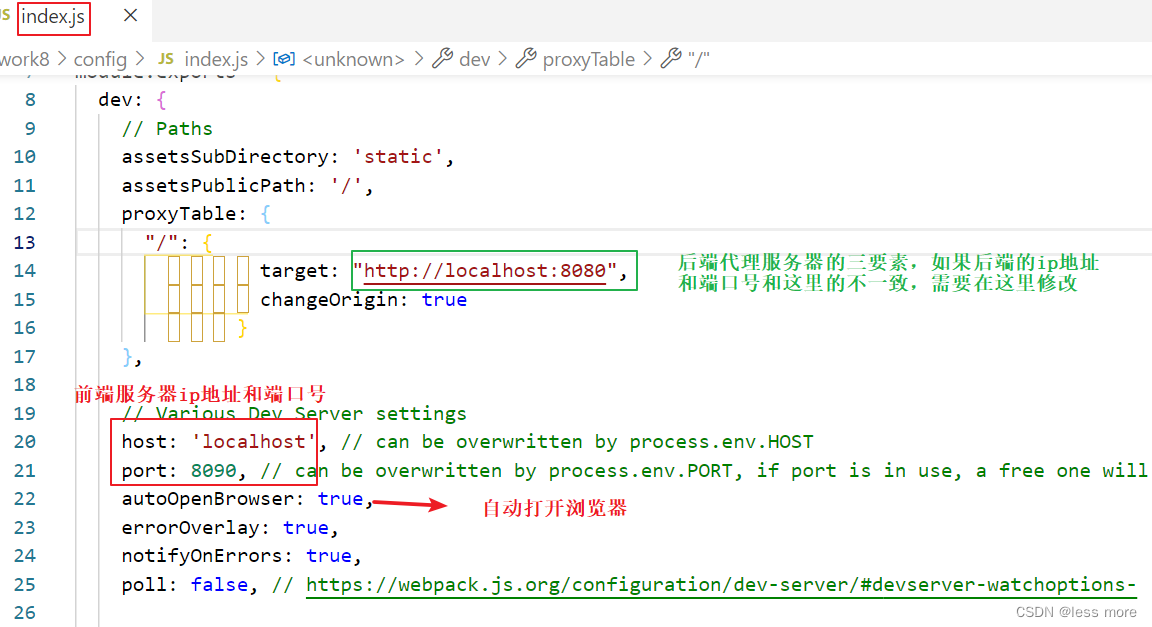Click the <unknown> symbol icon in breadcrumb
The width and height of the screenshot is (1152, 627).
(284, 59)
